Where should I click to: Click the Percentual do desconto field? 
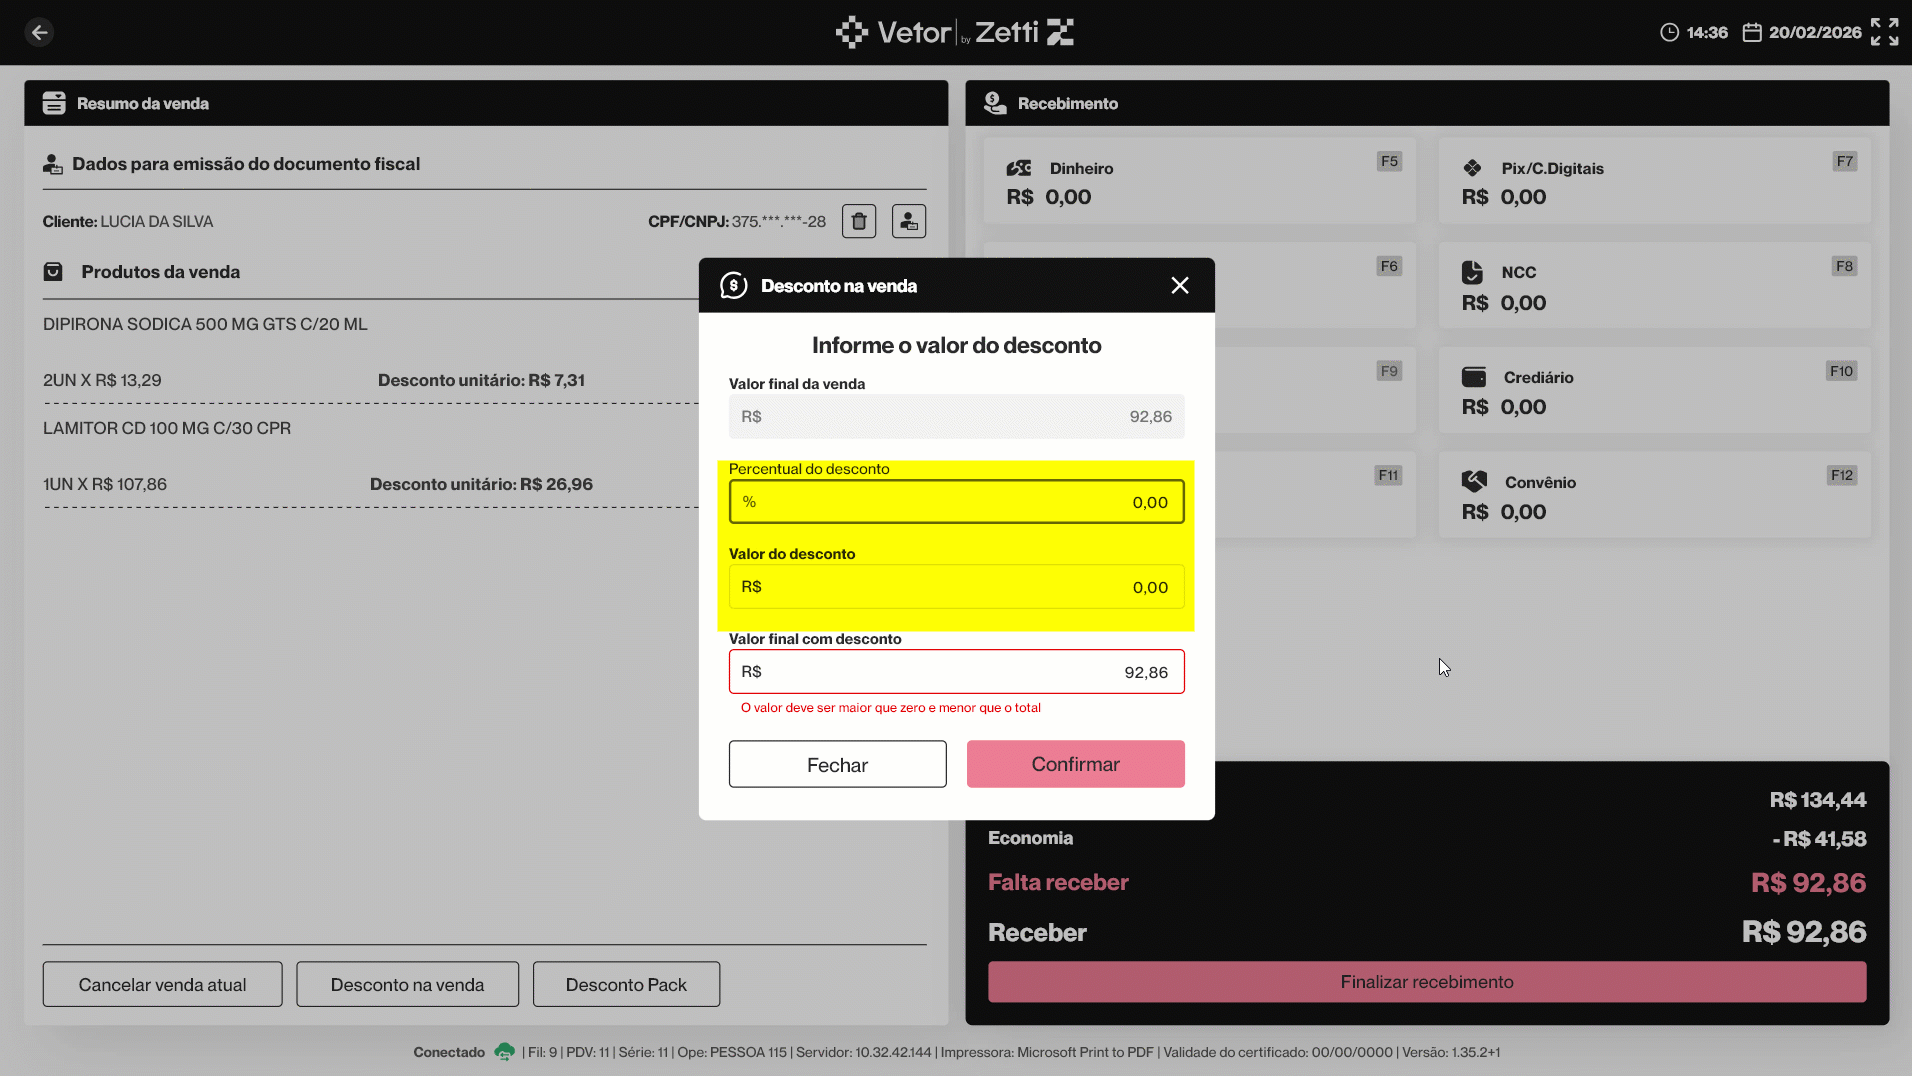pyautogui.click(x=955, y=502)
